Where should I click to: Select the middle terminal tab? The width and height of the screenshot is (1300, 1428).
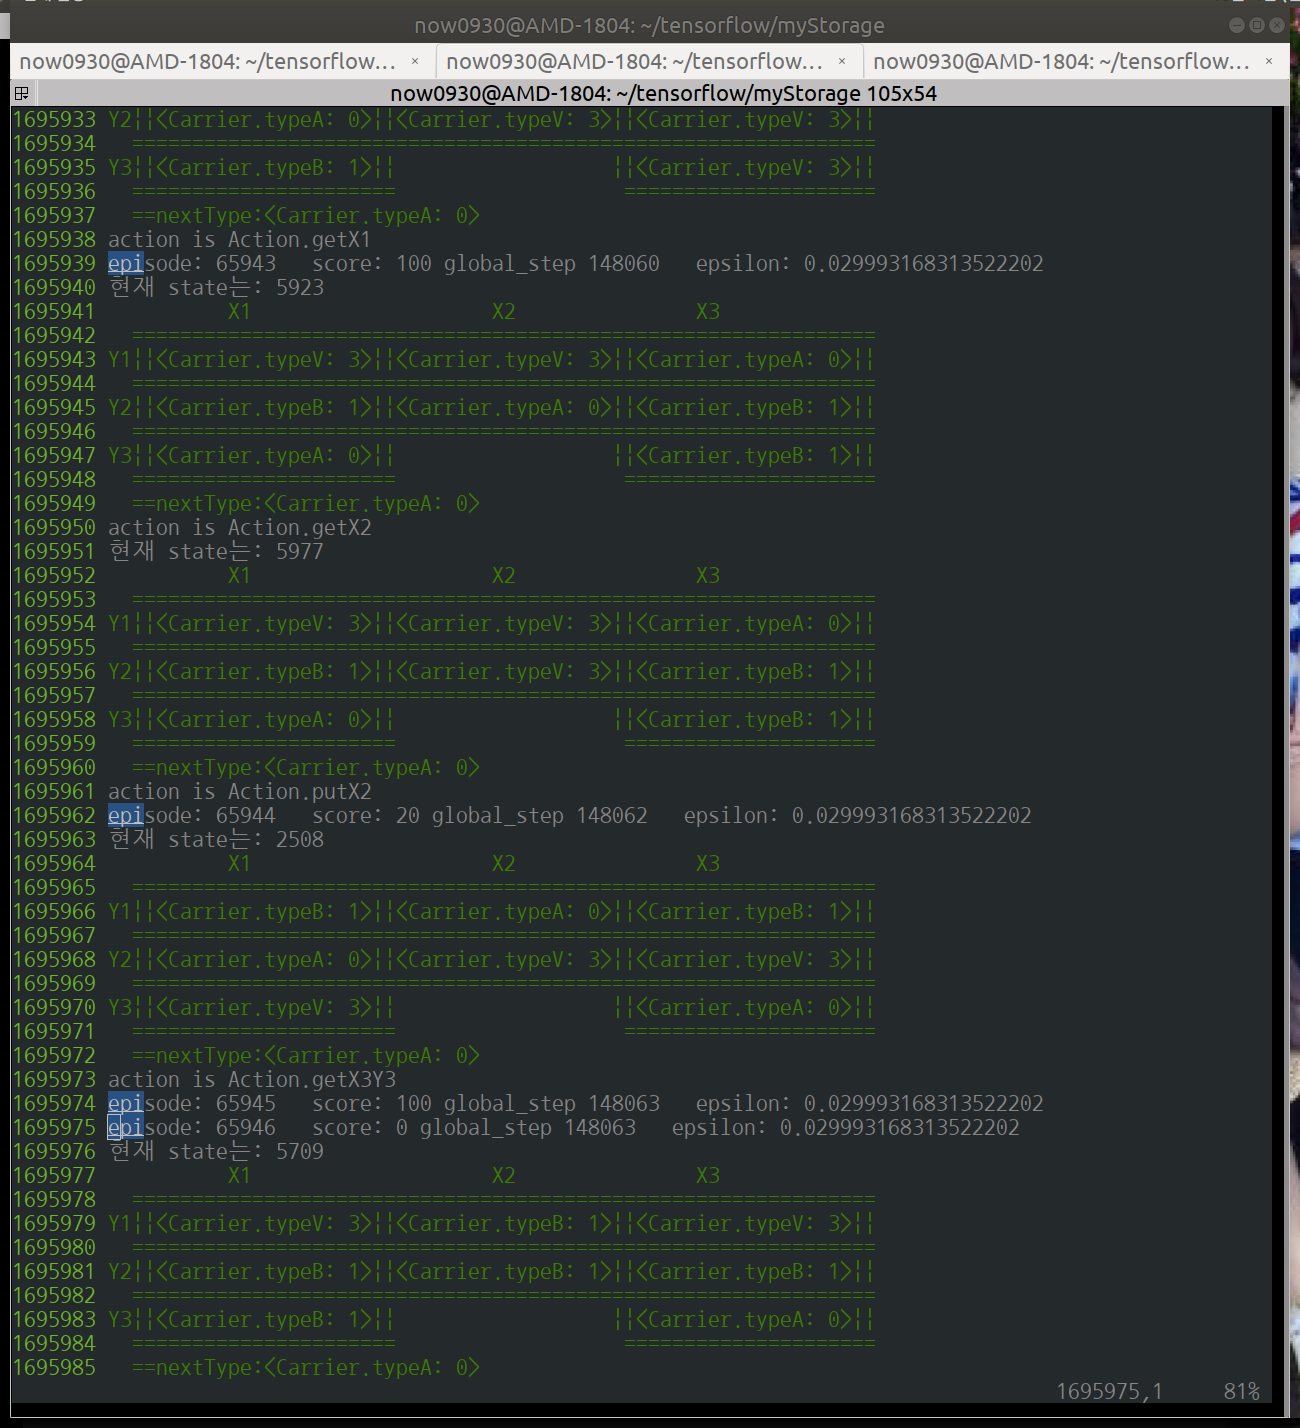click(x=634, y=61)
